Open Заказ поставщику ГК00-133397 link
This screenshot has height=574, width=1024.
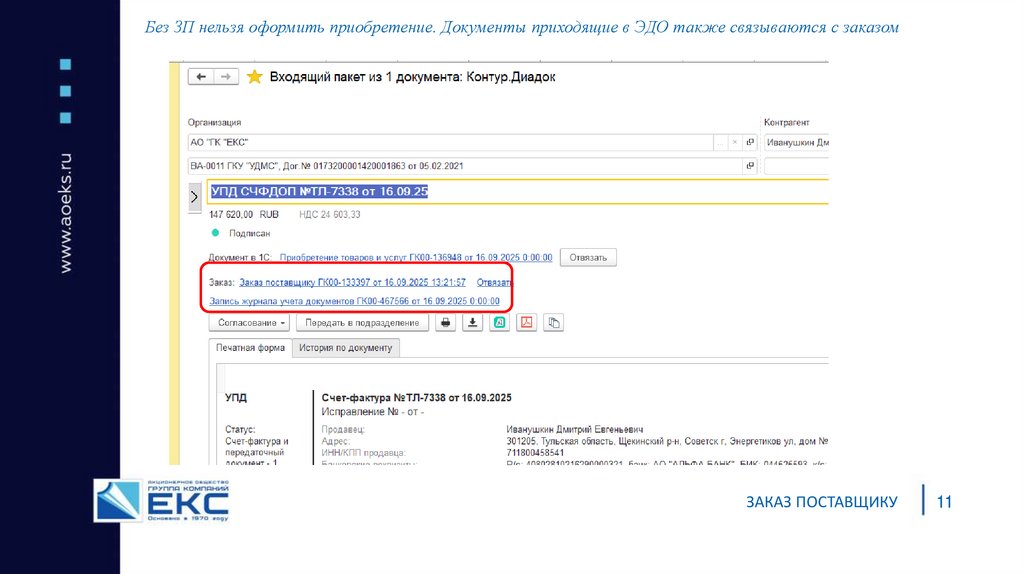click(x=353, y=282)
